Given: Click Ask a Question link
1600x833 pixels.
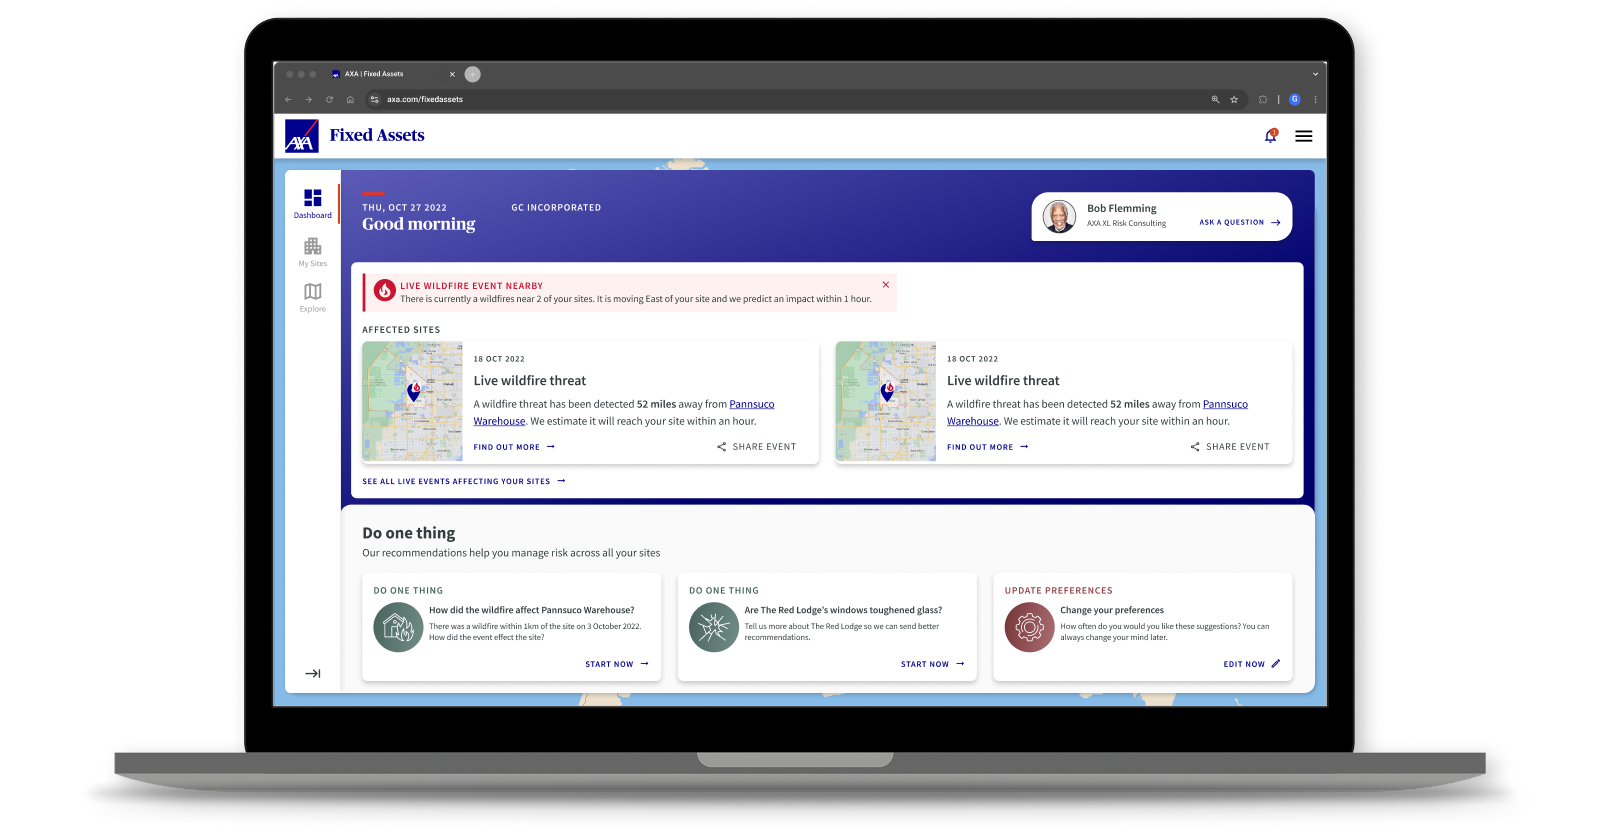Looking at the screenshot, I should 1239,223.
